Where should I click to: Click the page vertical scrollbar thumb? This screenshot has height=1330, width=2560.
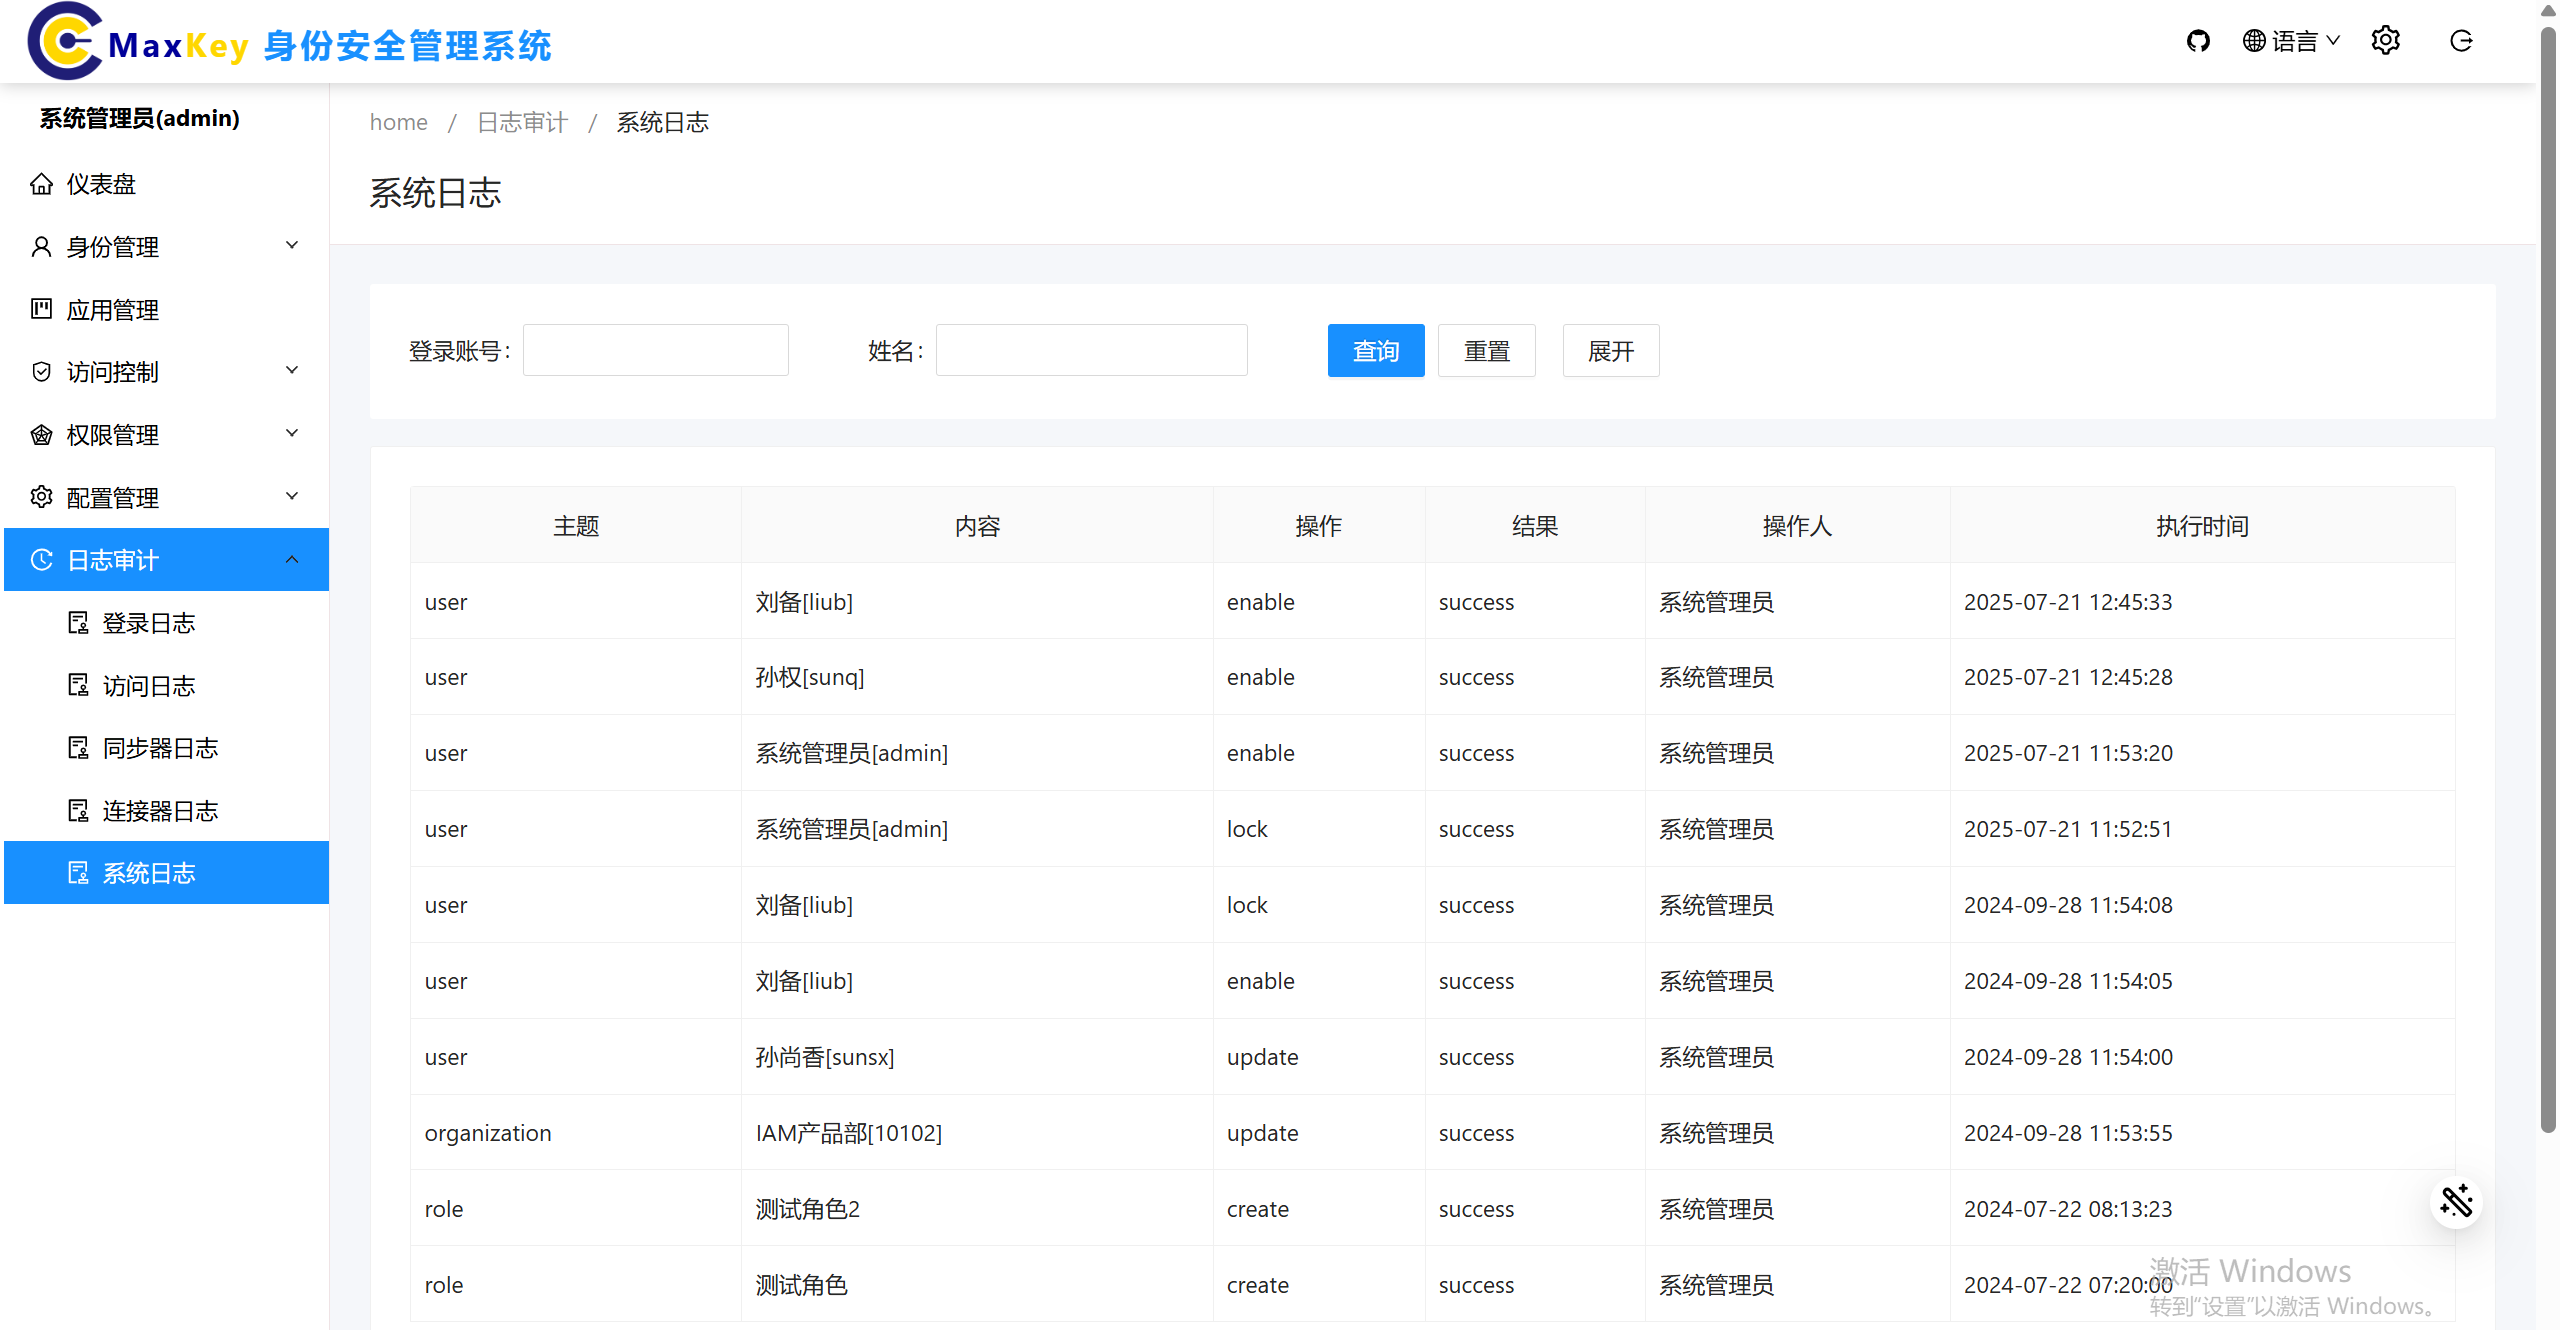2548,580
